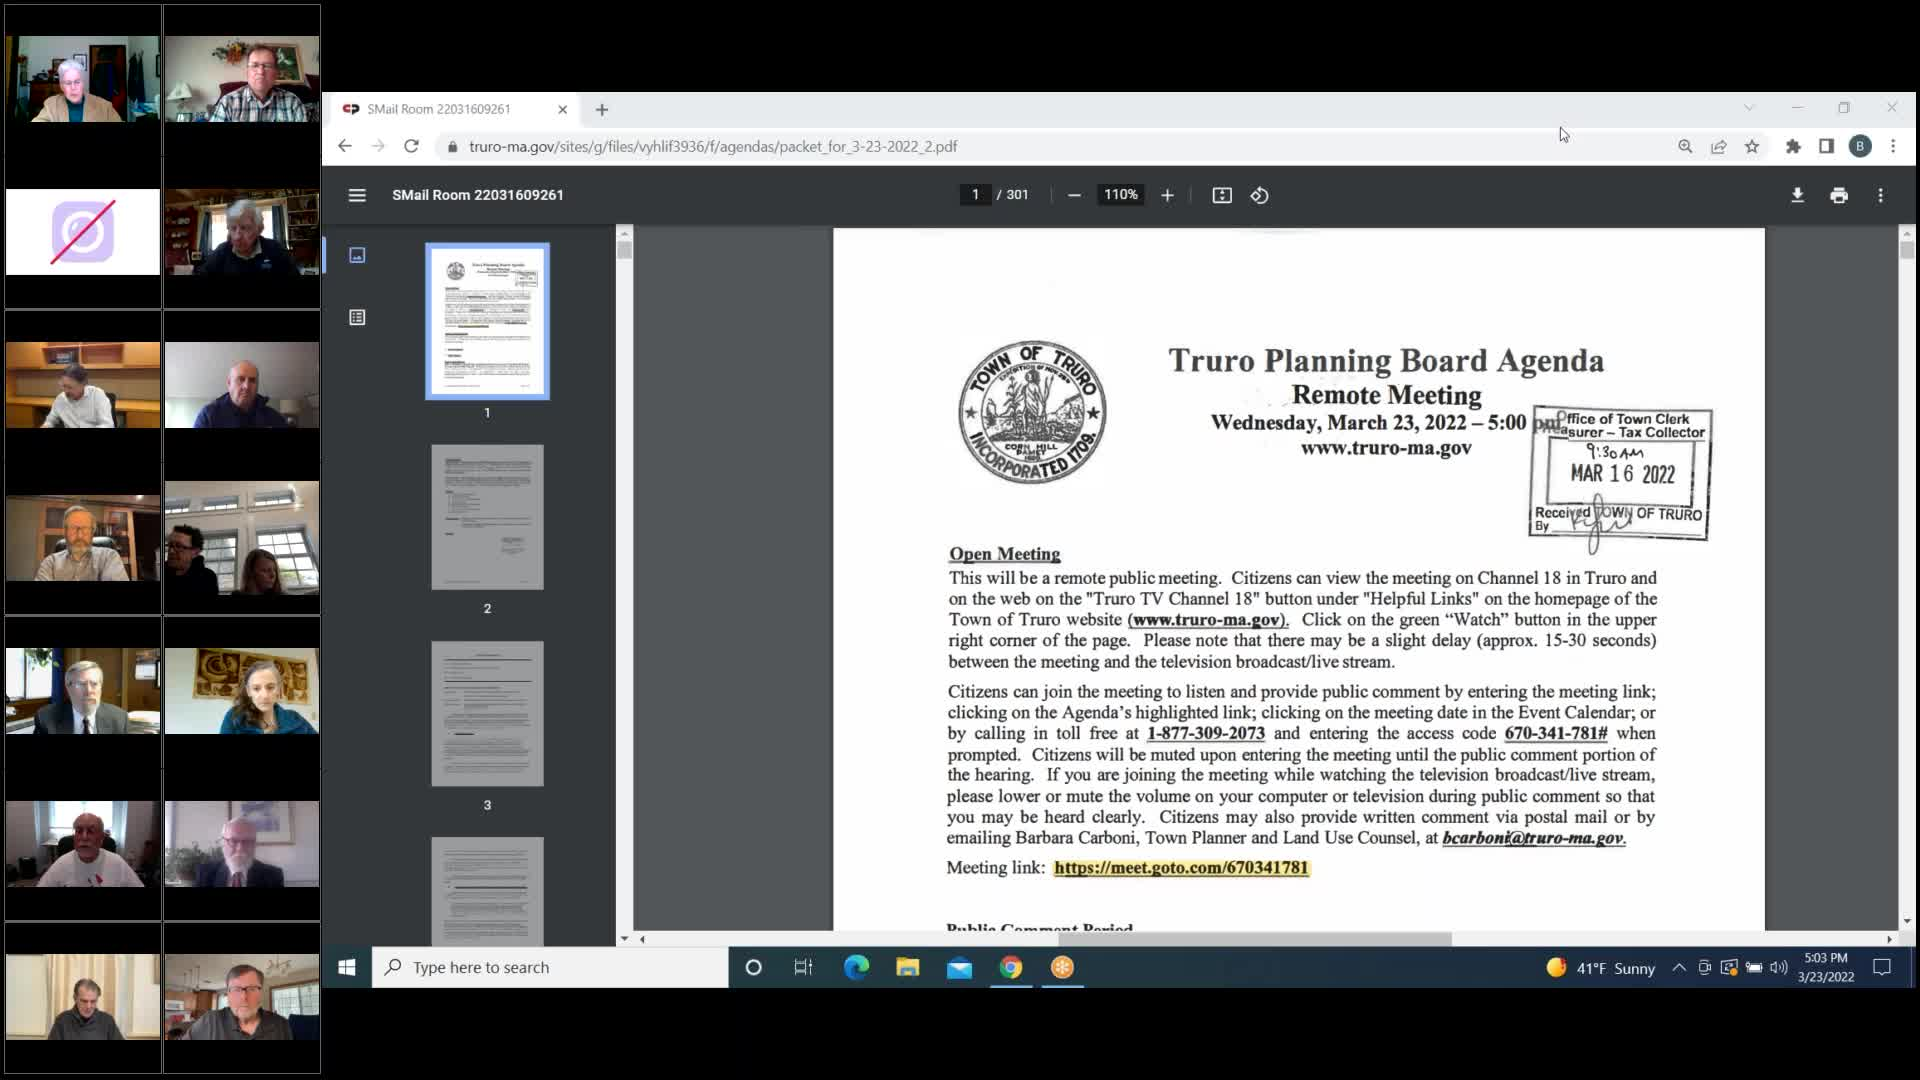Viewport: 1920px width, 1080px height.
Task: Increase zoom with the plus button
Action: point(1167,195)
